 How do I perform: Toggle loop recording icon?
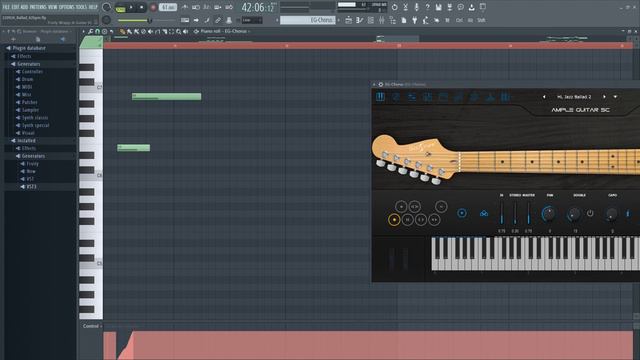coord(229,7)
